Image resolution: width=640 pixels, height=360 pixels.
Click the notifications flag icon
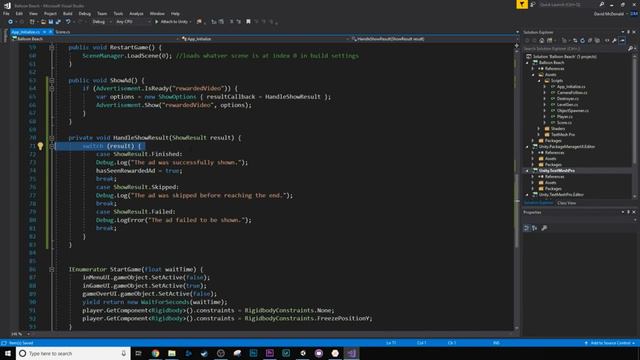pyautogui.click(x=522, y=4)
